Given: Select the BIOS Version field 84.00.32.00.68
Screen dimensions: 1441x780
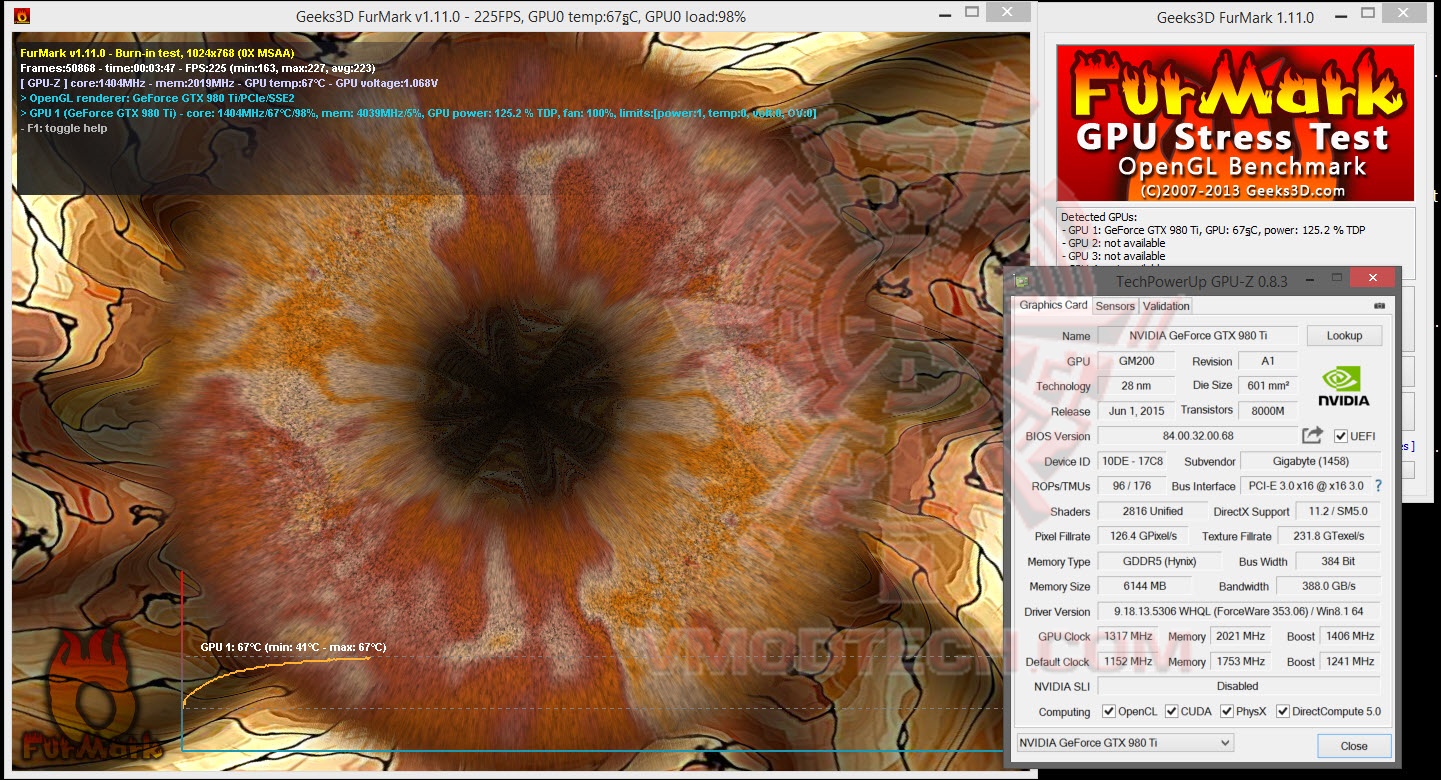Looking at the screenshot, I should 1198,436.
